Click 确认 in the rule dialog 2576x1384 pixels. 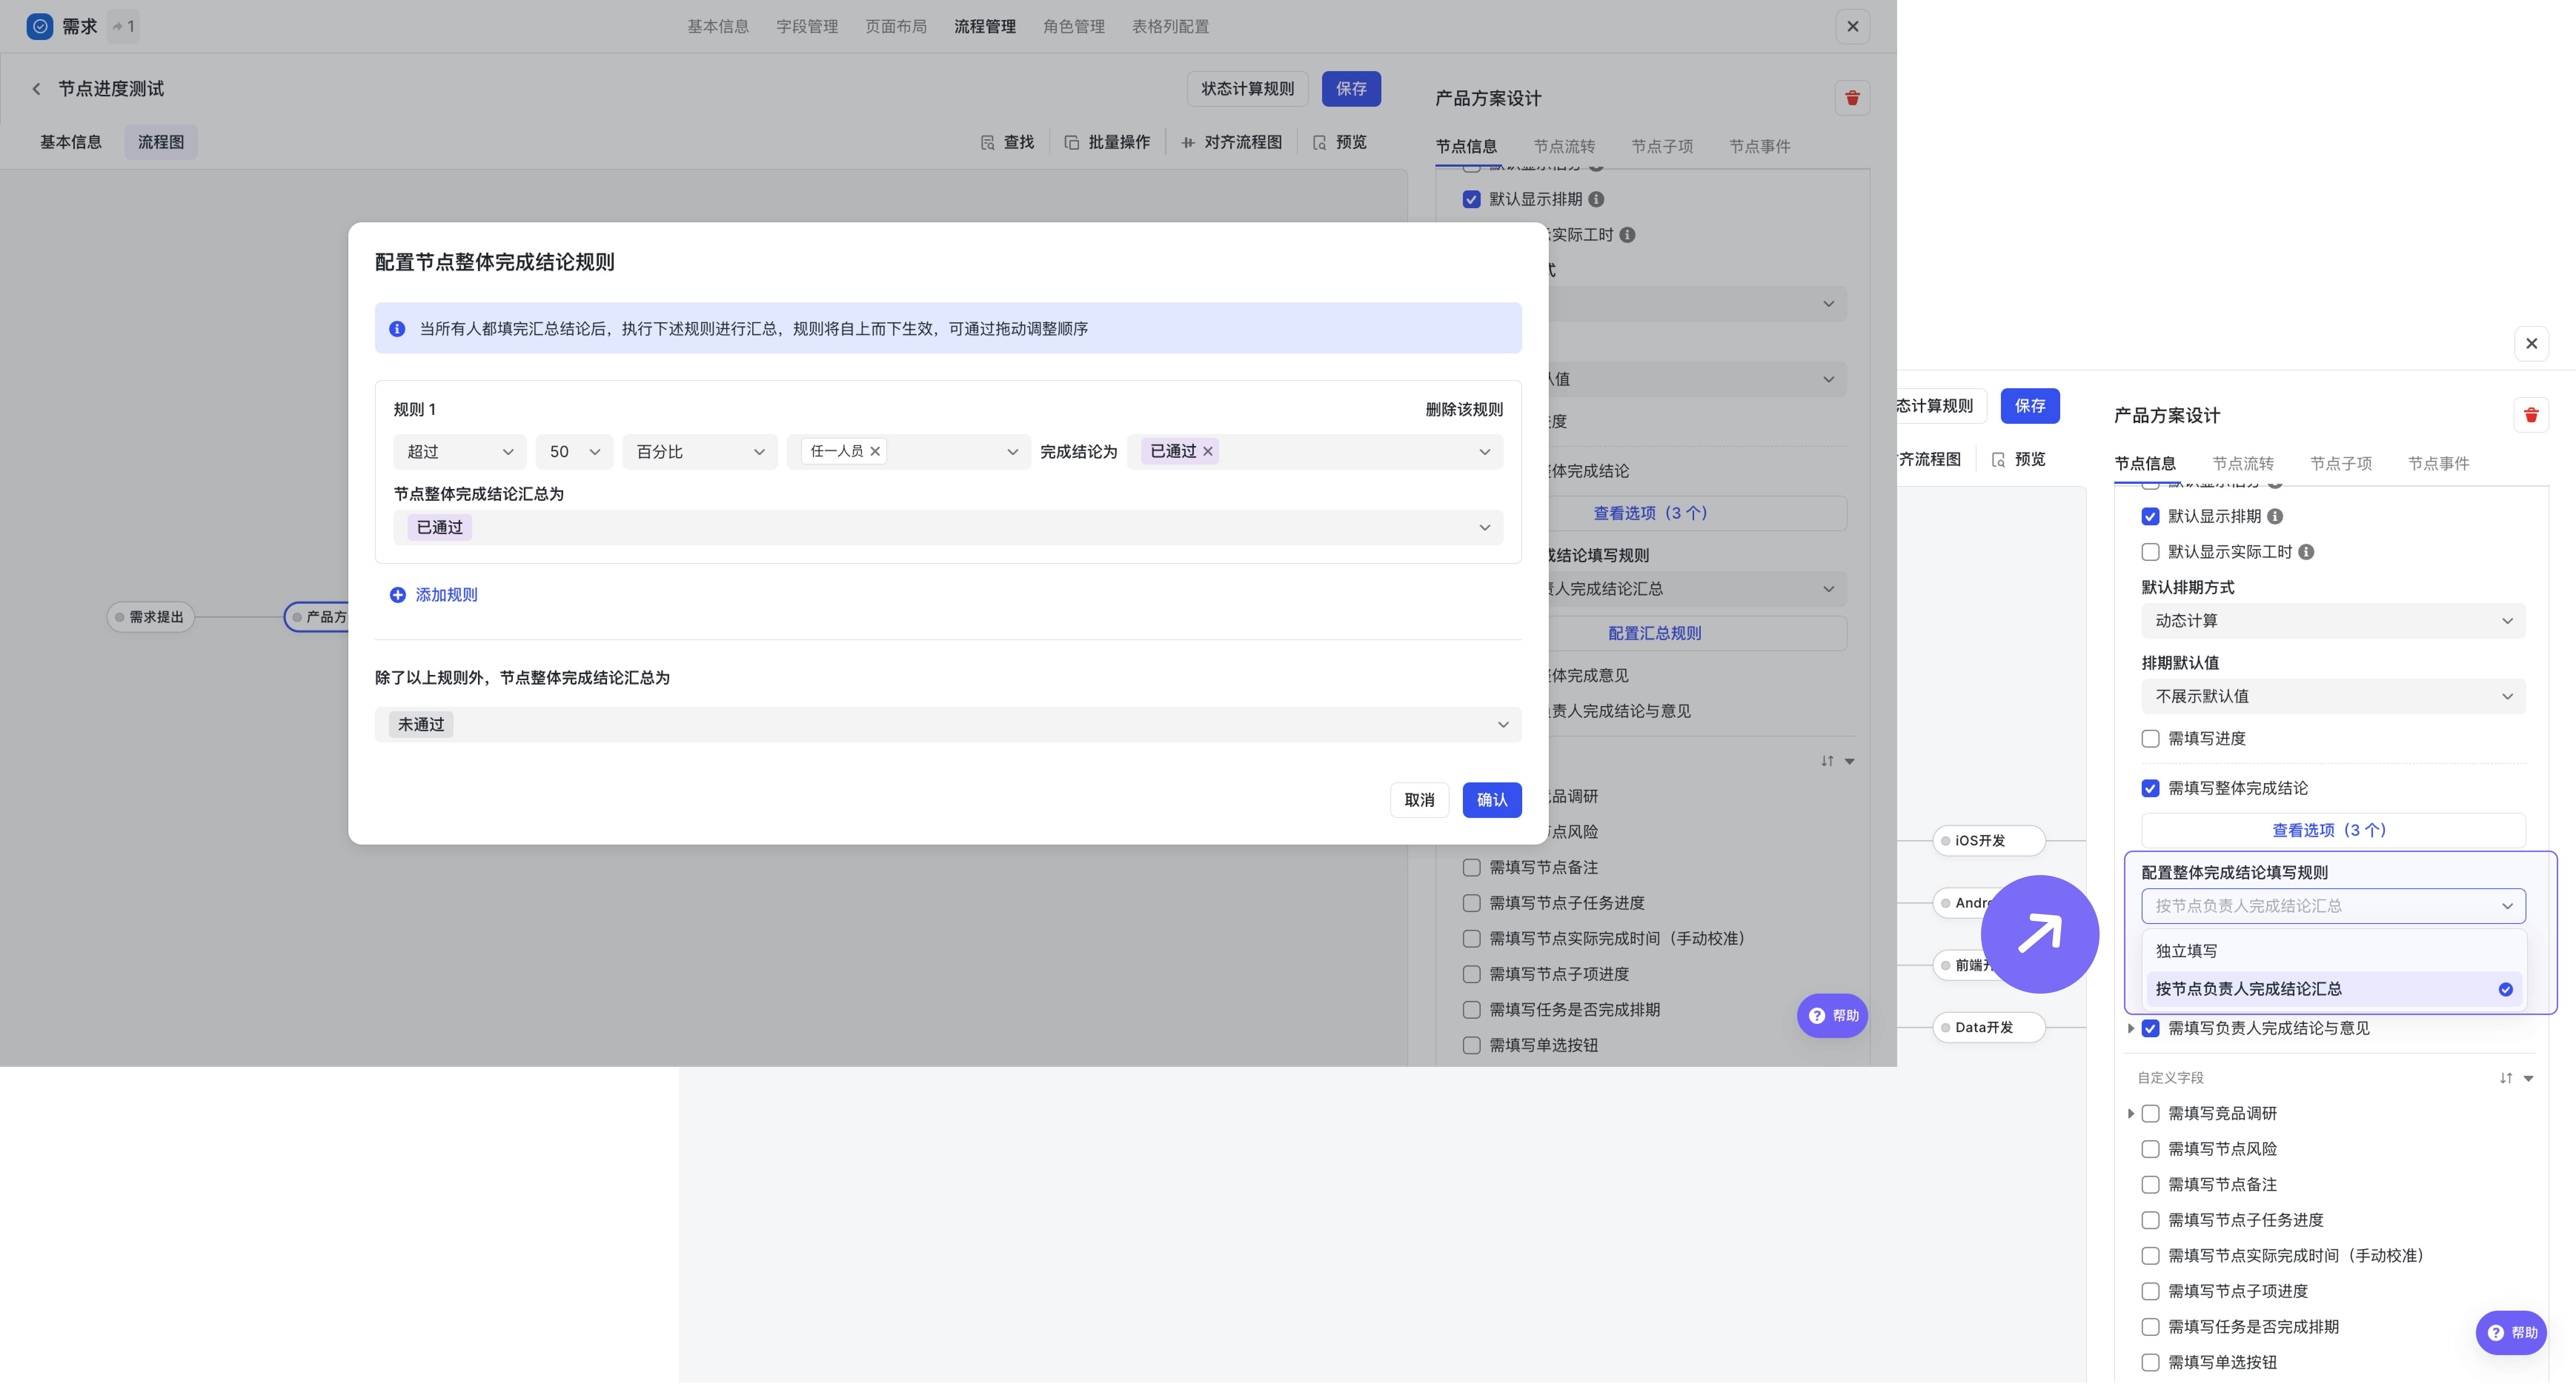(1492, 801)
